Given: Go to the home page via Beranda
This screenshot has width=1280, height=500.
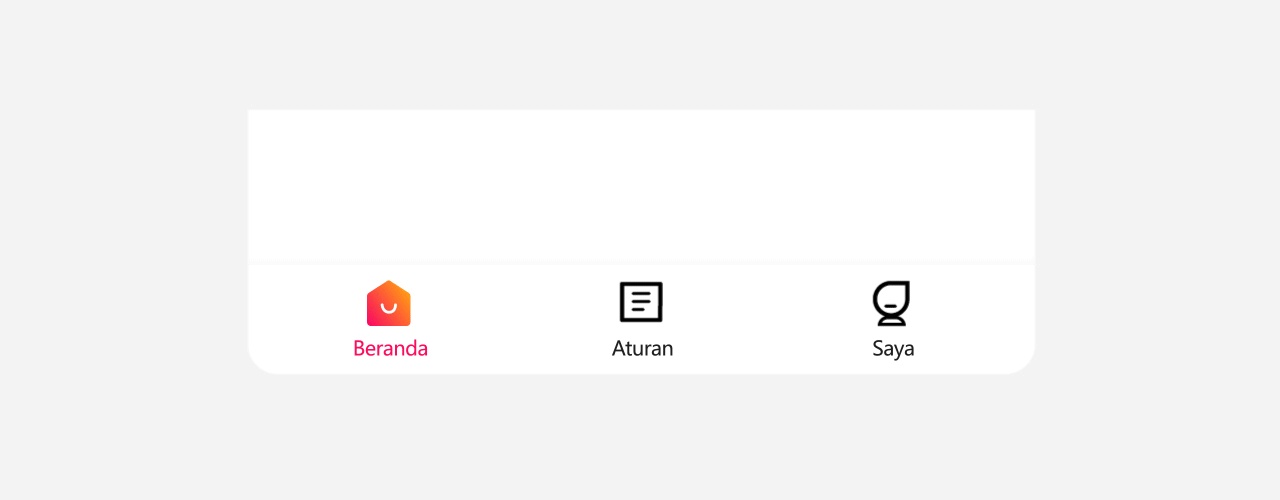Looking at the screenshot, I should click(390, 320).
